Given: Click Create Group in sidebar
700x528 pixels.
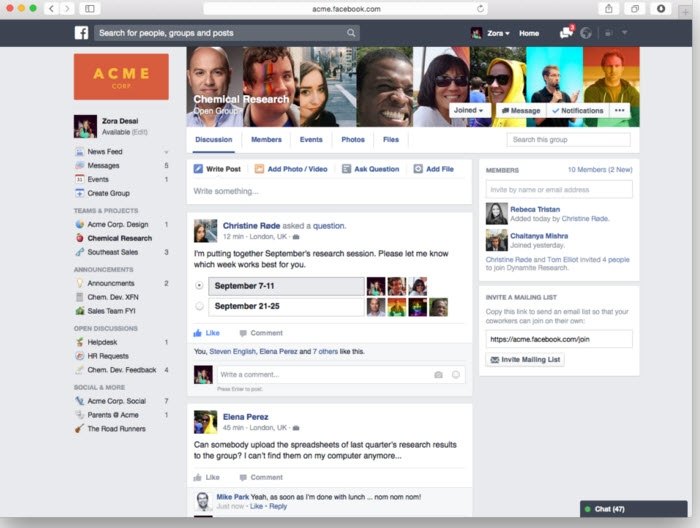Looking at the screenshot, I should [x=108, y=193].
